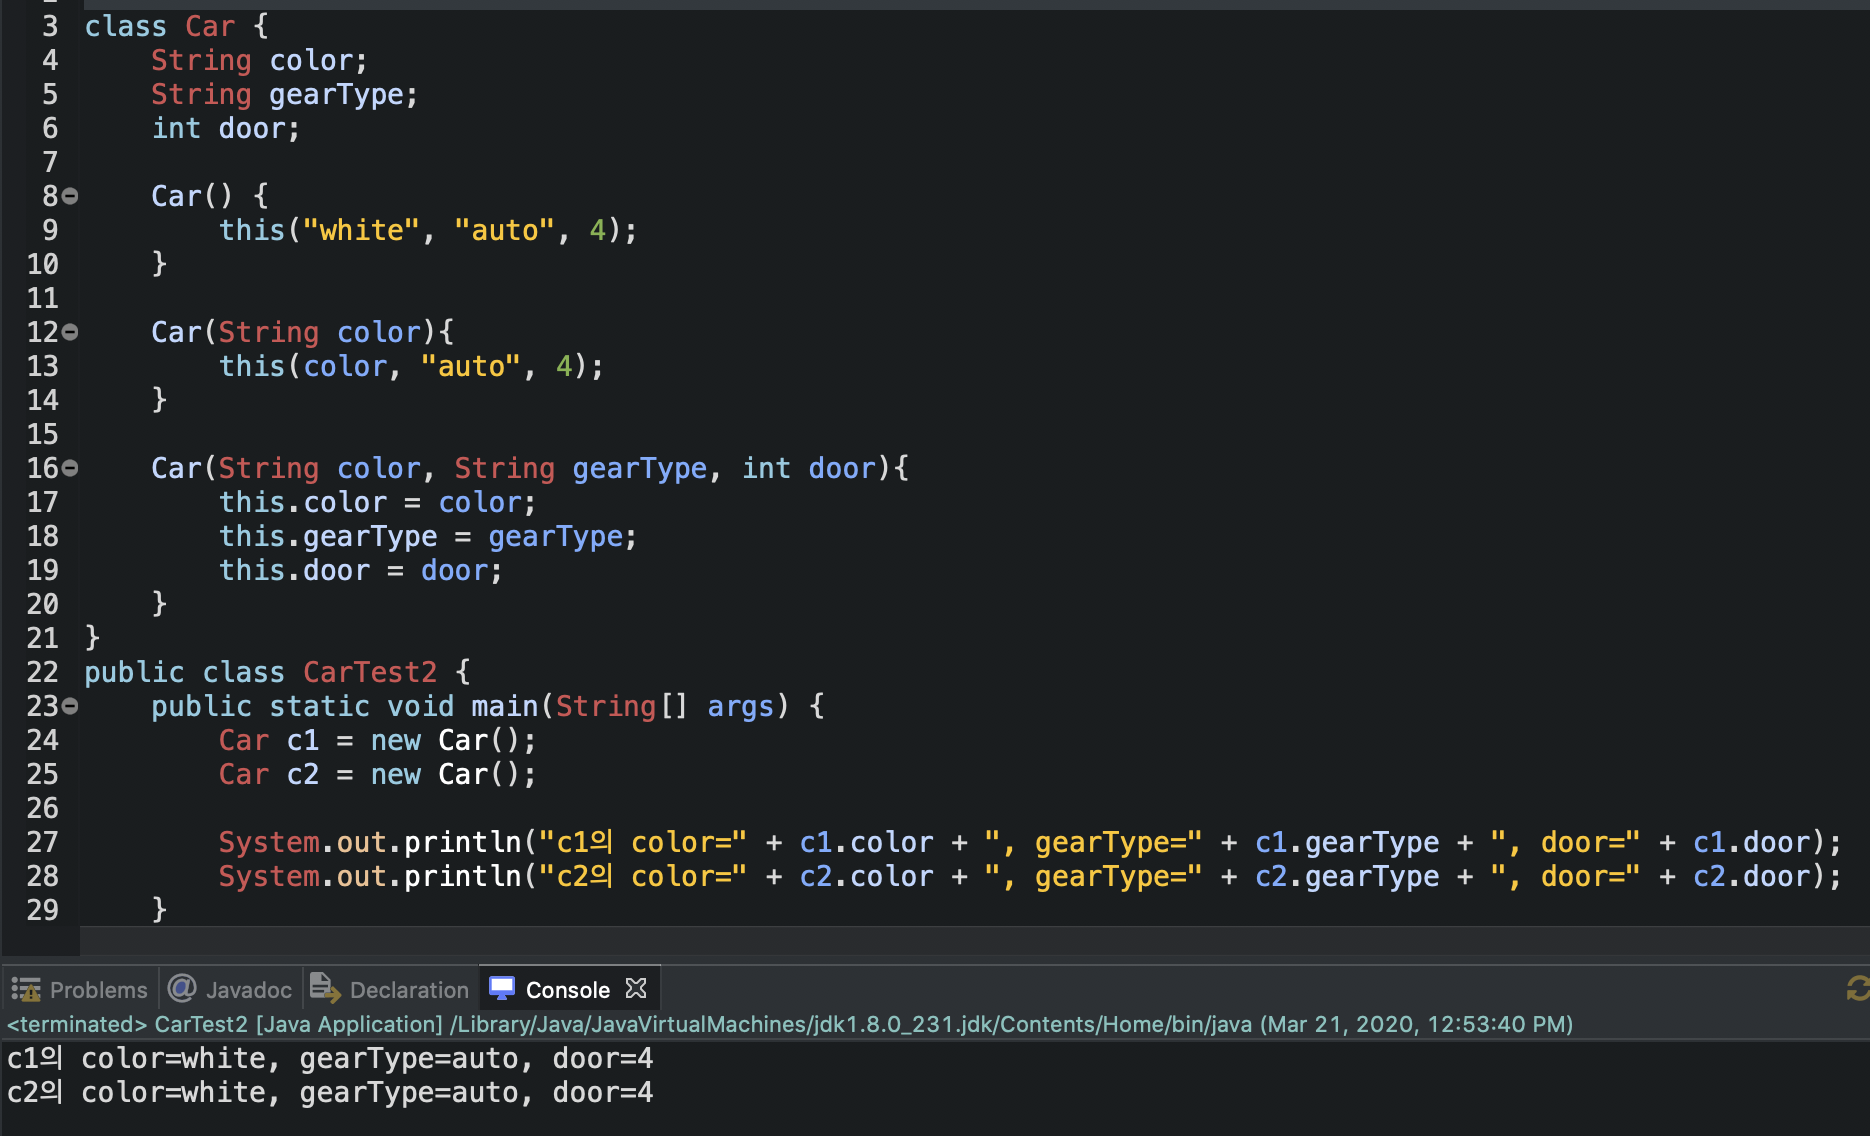Place cursor on this("white", "auto", 4) call
Image resolution: width=1870 pixels, height=1136 pixels.
[x=428, y=230]
